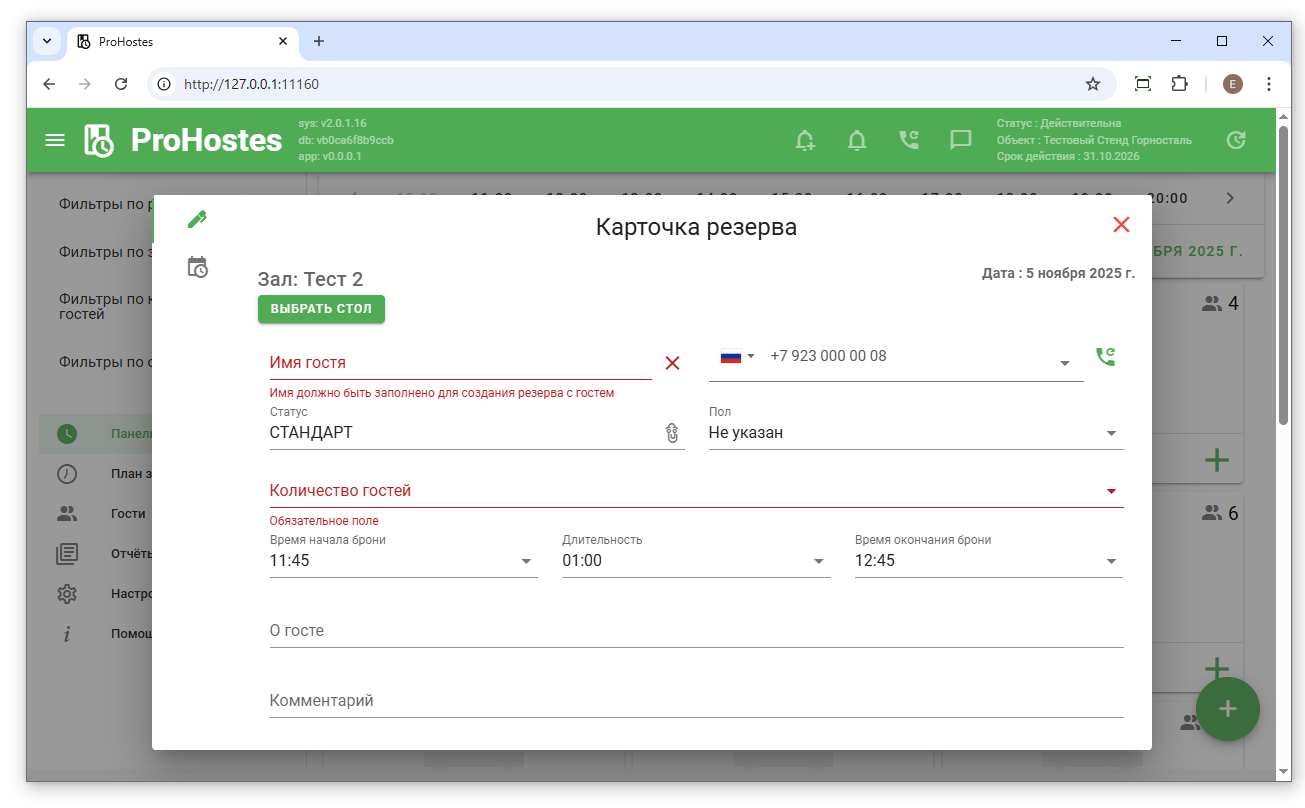The height and width of the screenshot is (808, 1305).
Task: Open the chat message icon in header
Action: 961,140
